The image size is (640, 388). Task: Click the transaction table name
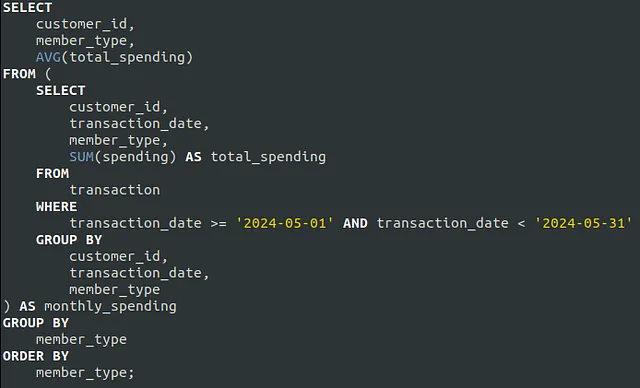pos(115,190)
